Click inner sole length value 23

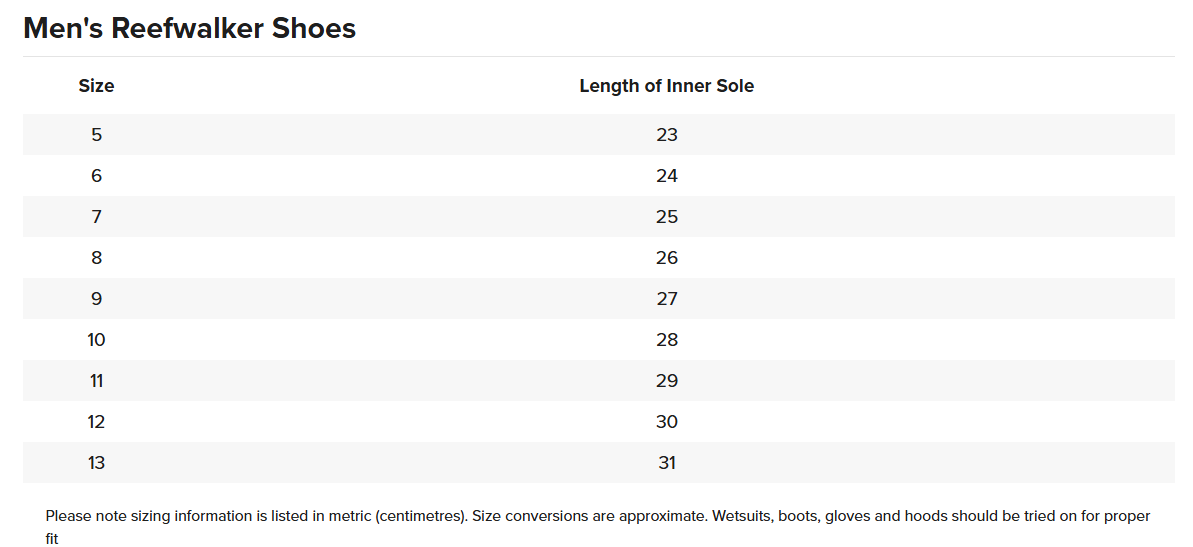coord(667,135)
